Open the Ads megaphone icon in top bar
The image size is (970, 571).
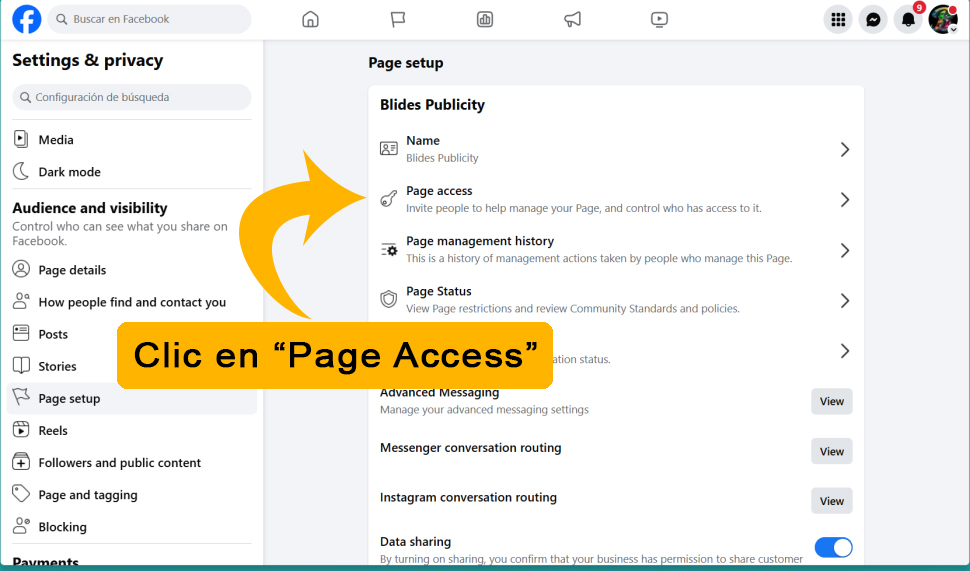pos(572,19)
